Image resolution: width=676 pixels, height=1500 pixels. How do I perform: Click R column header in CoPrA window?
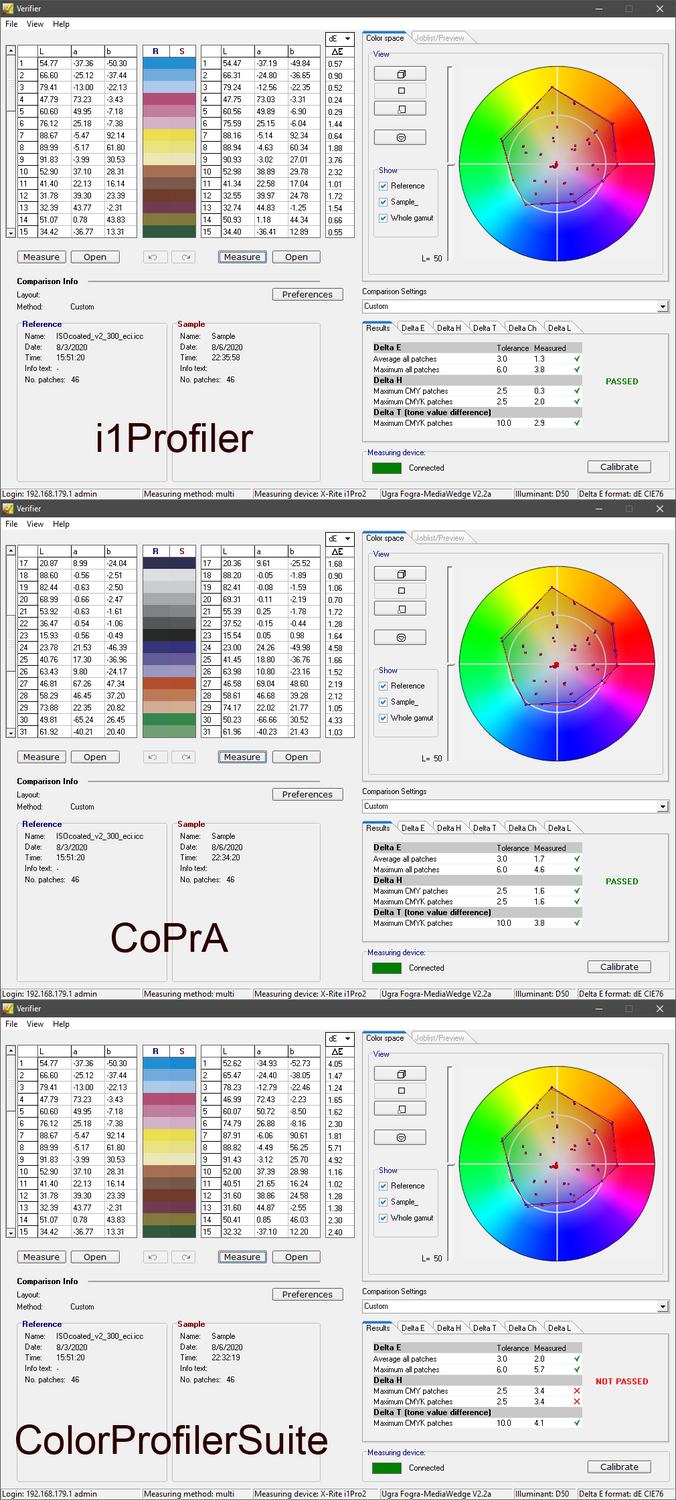[156, 550]
